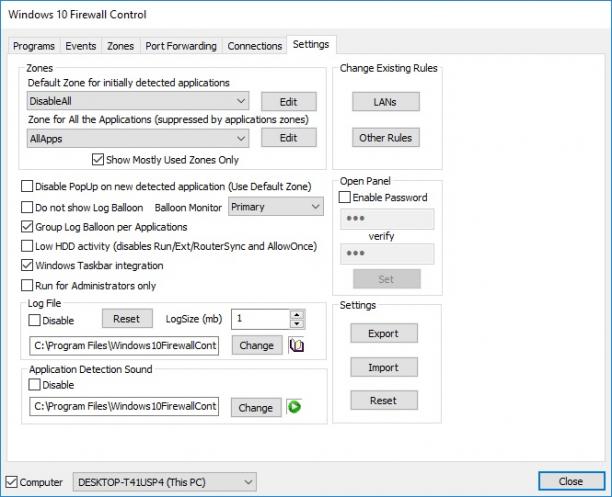Viewport: 612px width, 497px height.
Task: Switch to the Events tab
Action: [81, 46]
